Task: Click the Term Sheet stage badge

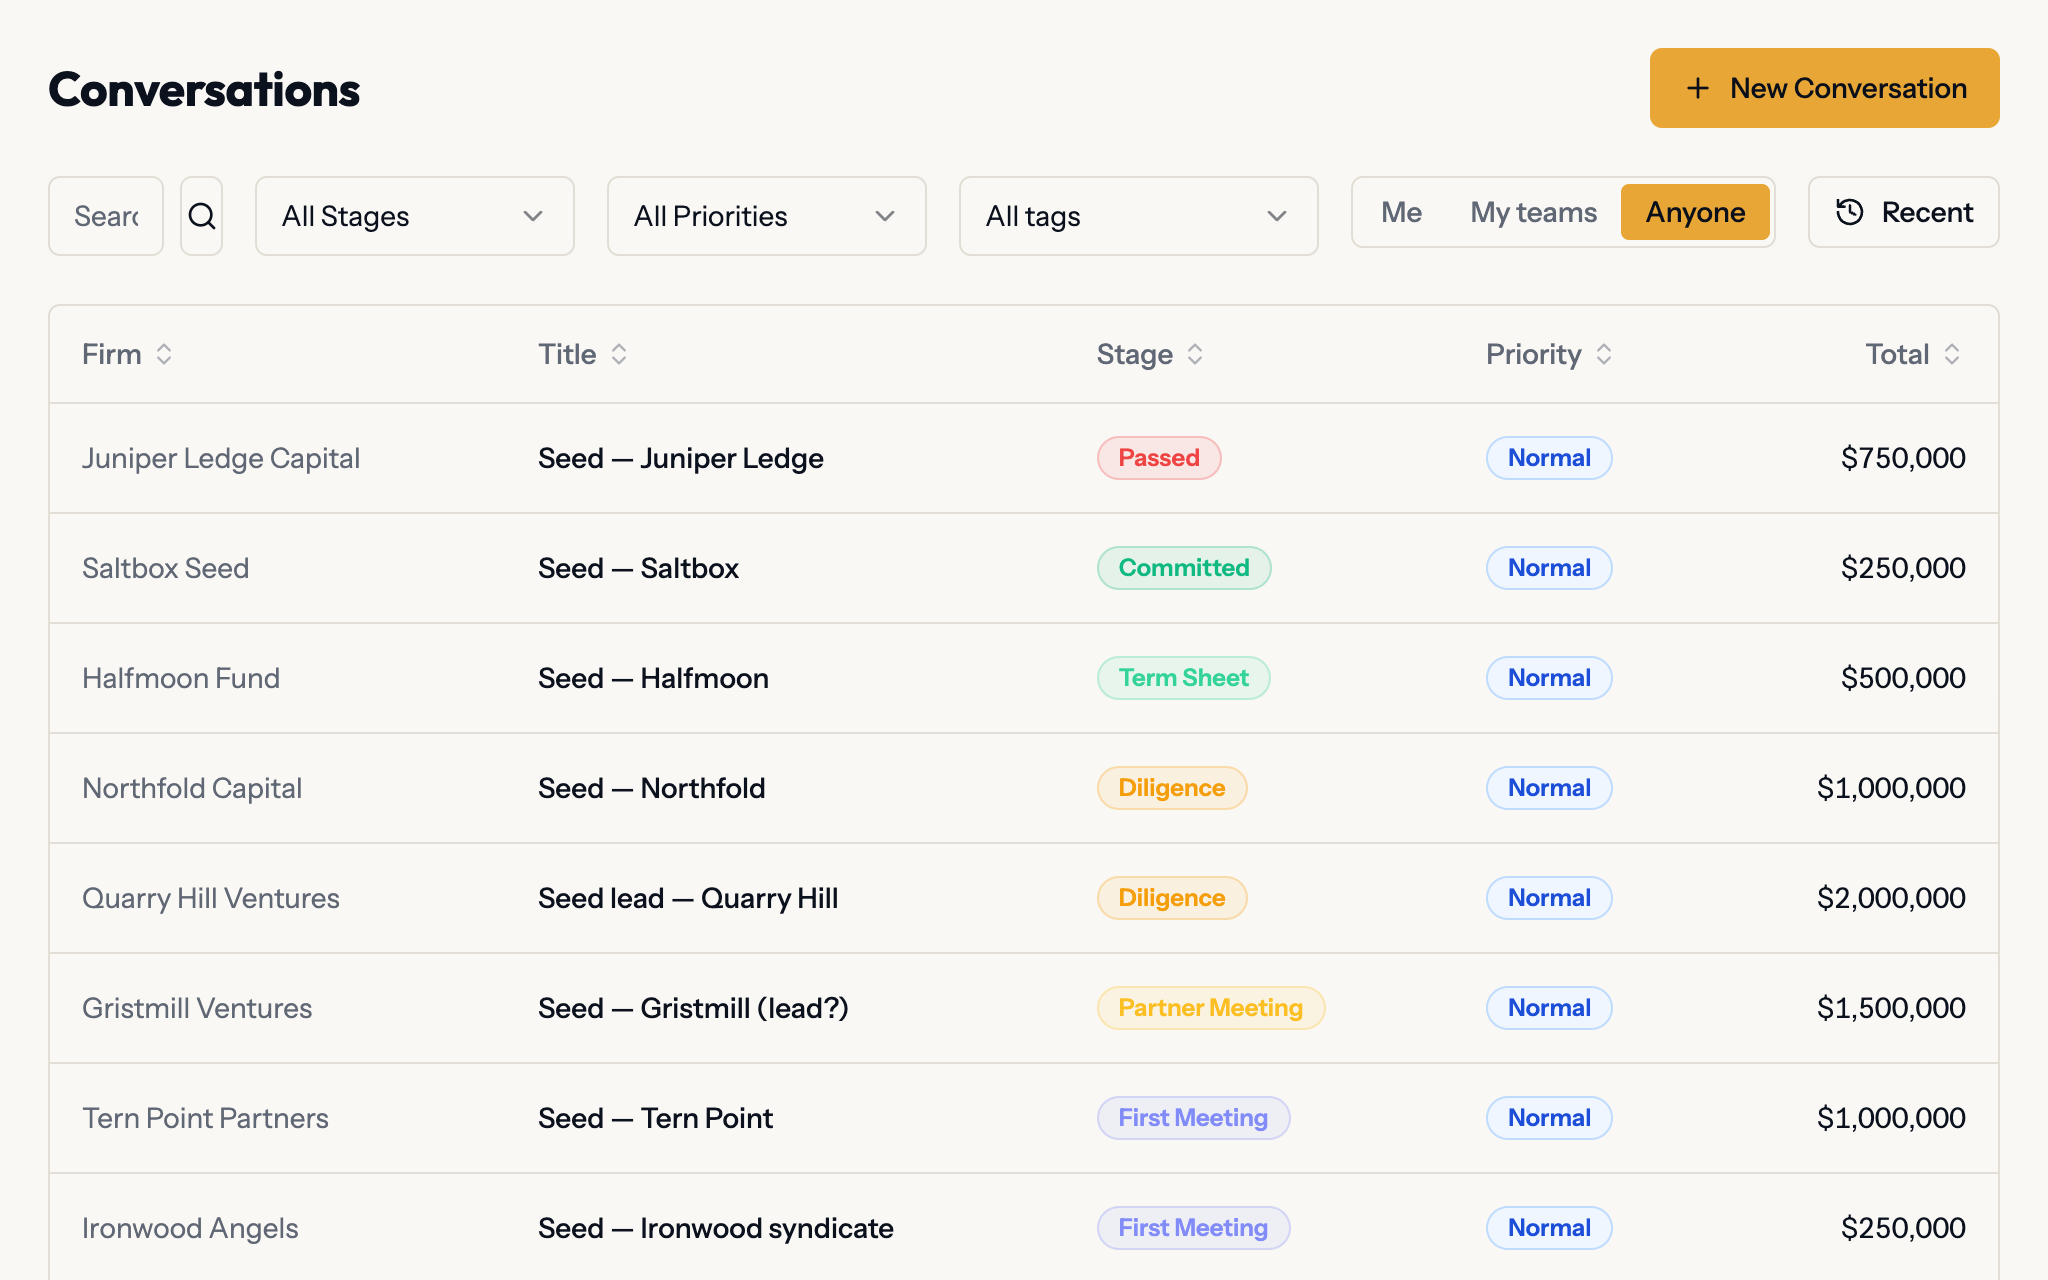Action: 1184,678
